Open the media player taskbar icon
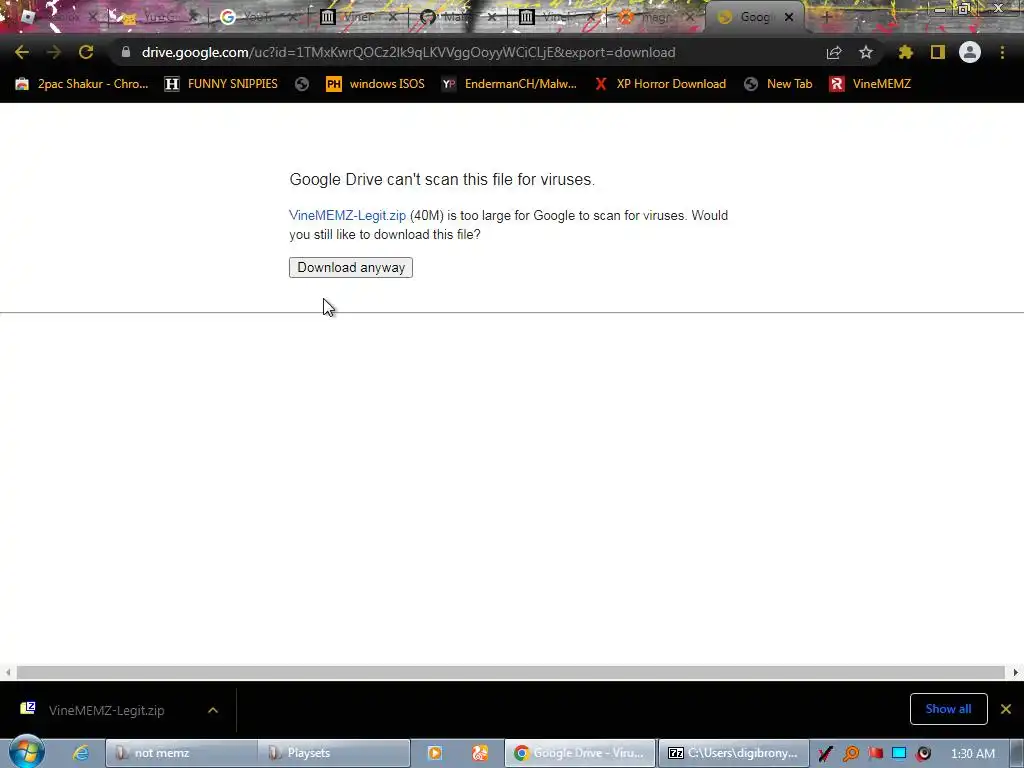Screen dimensions: 1024x768 [x=434, y=753]
